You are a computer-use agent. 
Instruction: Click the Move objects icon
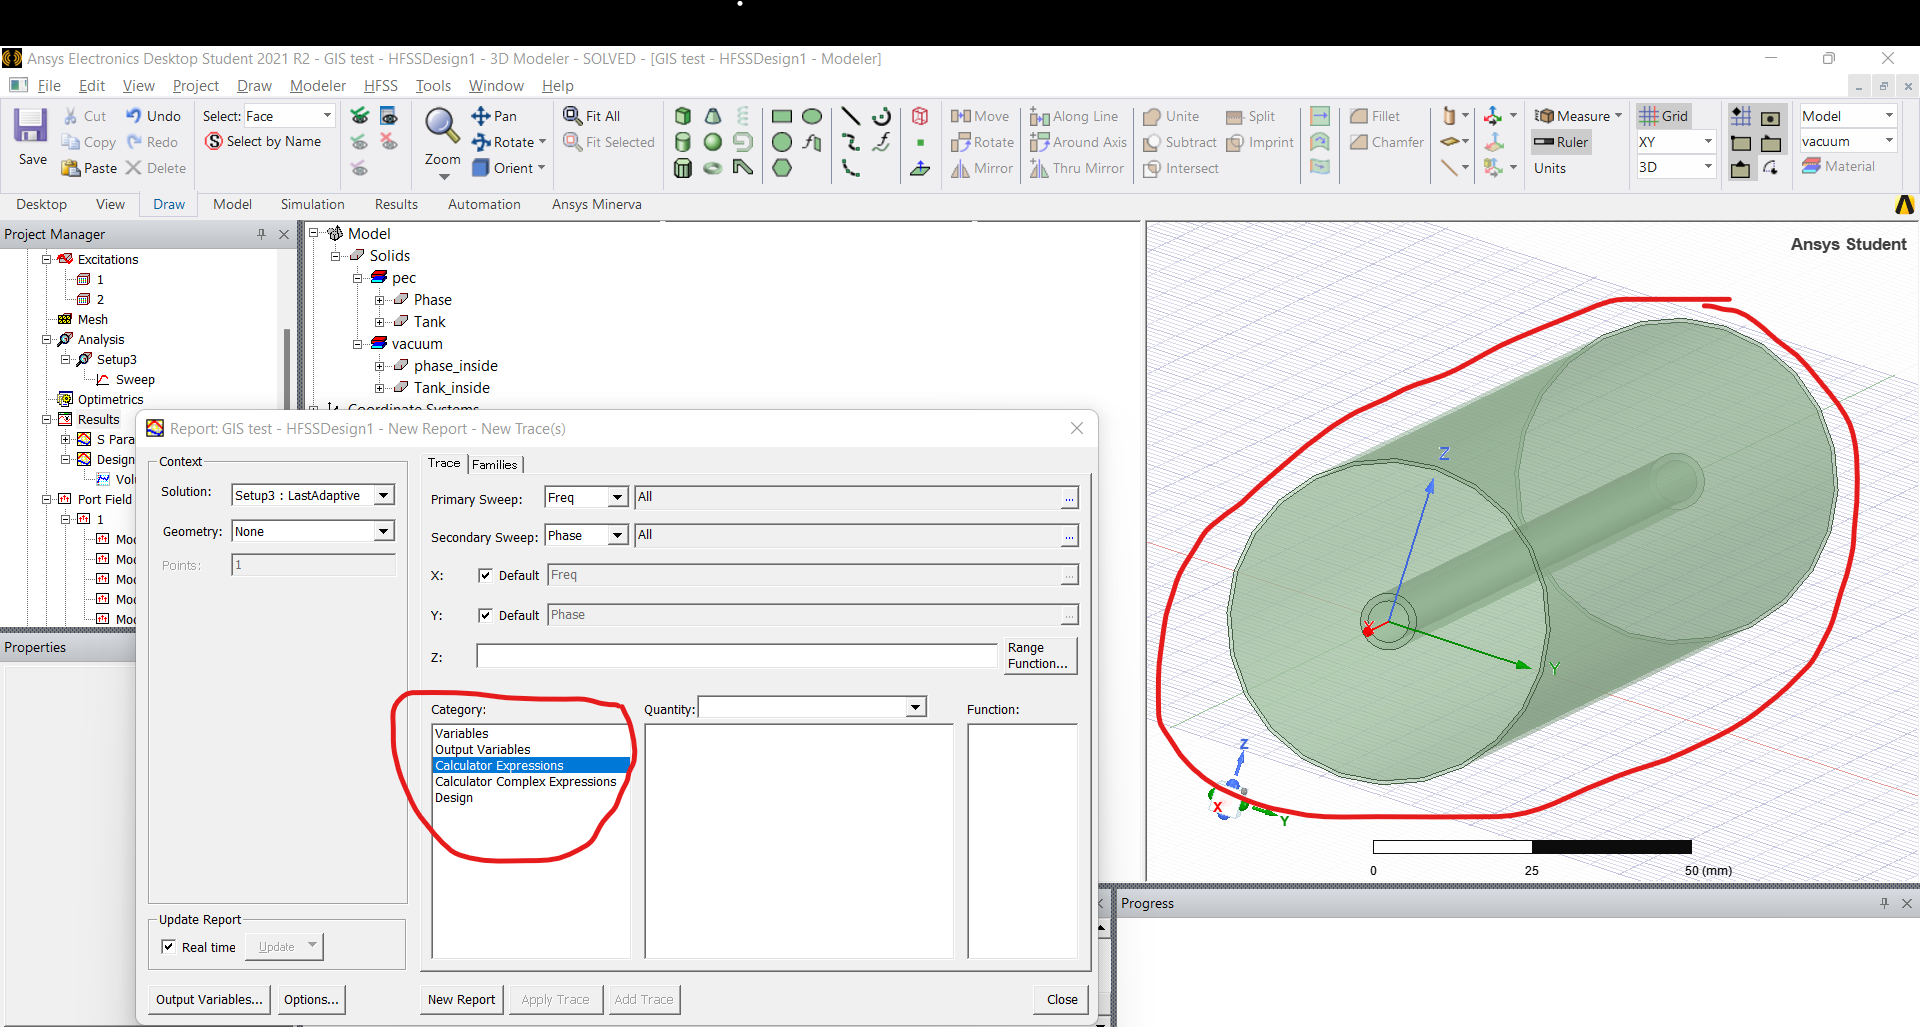(x=961, y=116)
